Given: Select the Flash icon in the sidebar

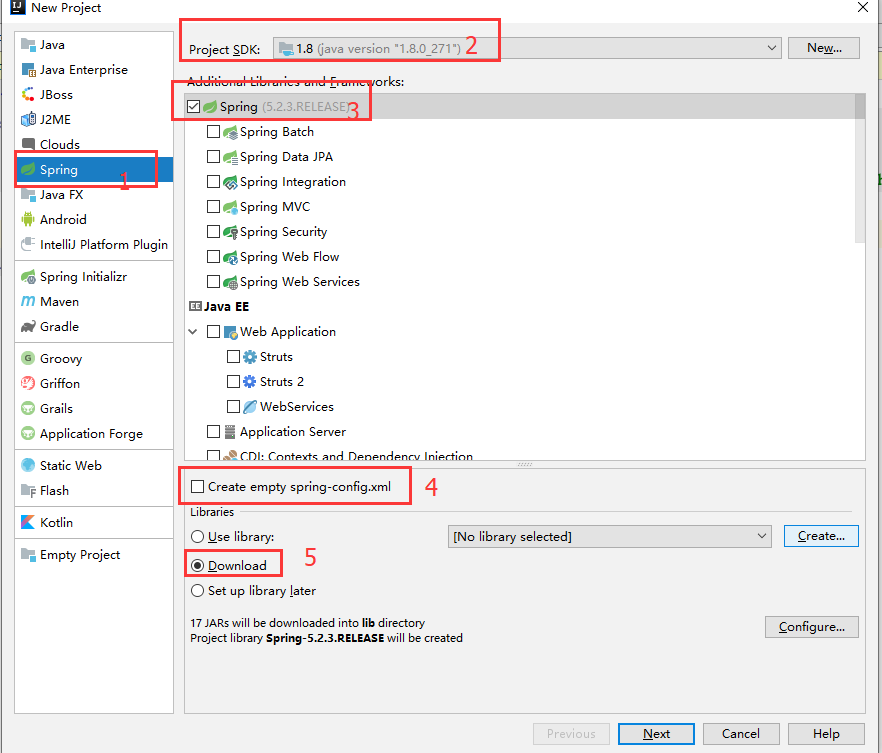Looking at the screenshot, I should [x=28, y=490].
